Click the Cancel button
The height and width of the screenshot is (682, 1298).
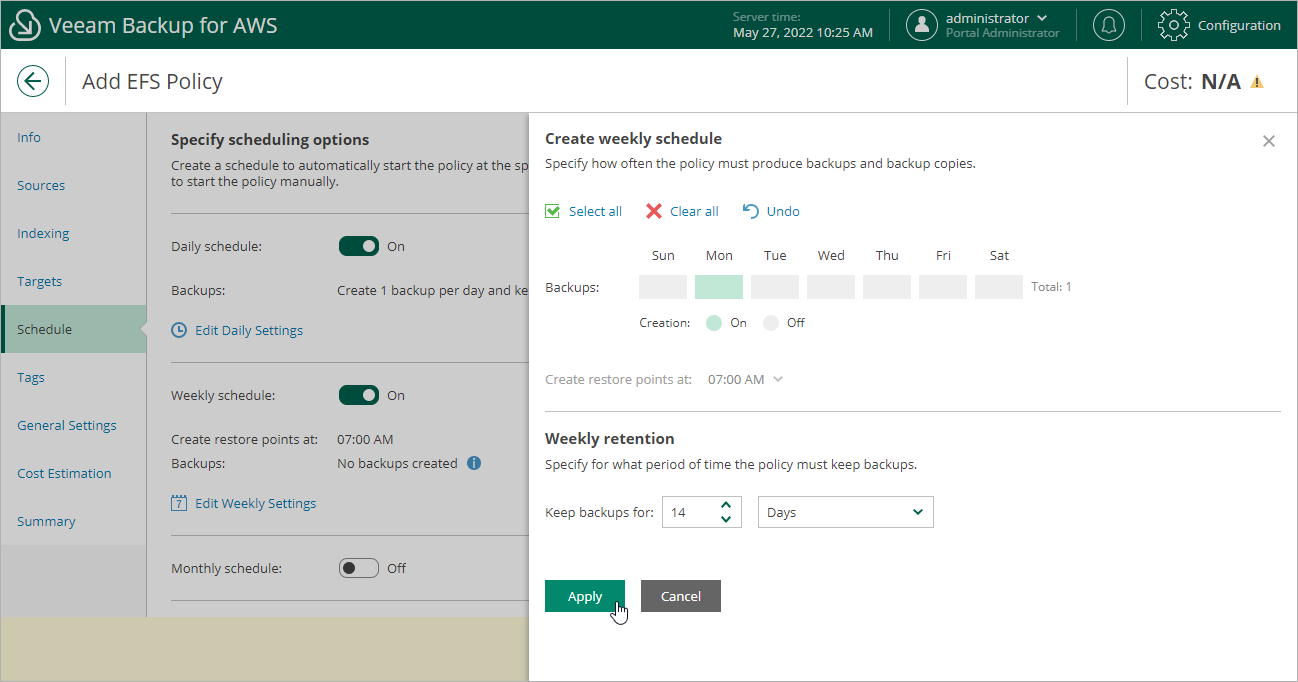coord(681,596)
